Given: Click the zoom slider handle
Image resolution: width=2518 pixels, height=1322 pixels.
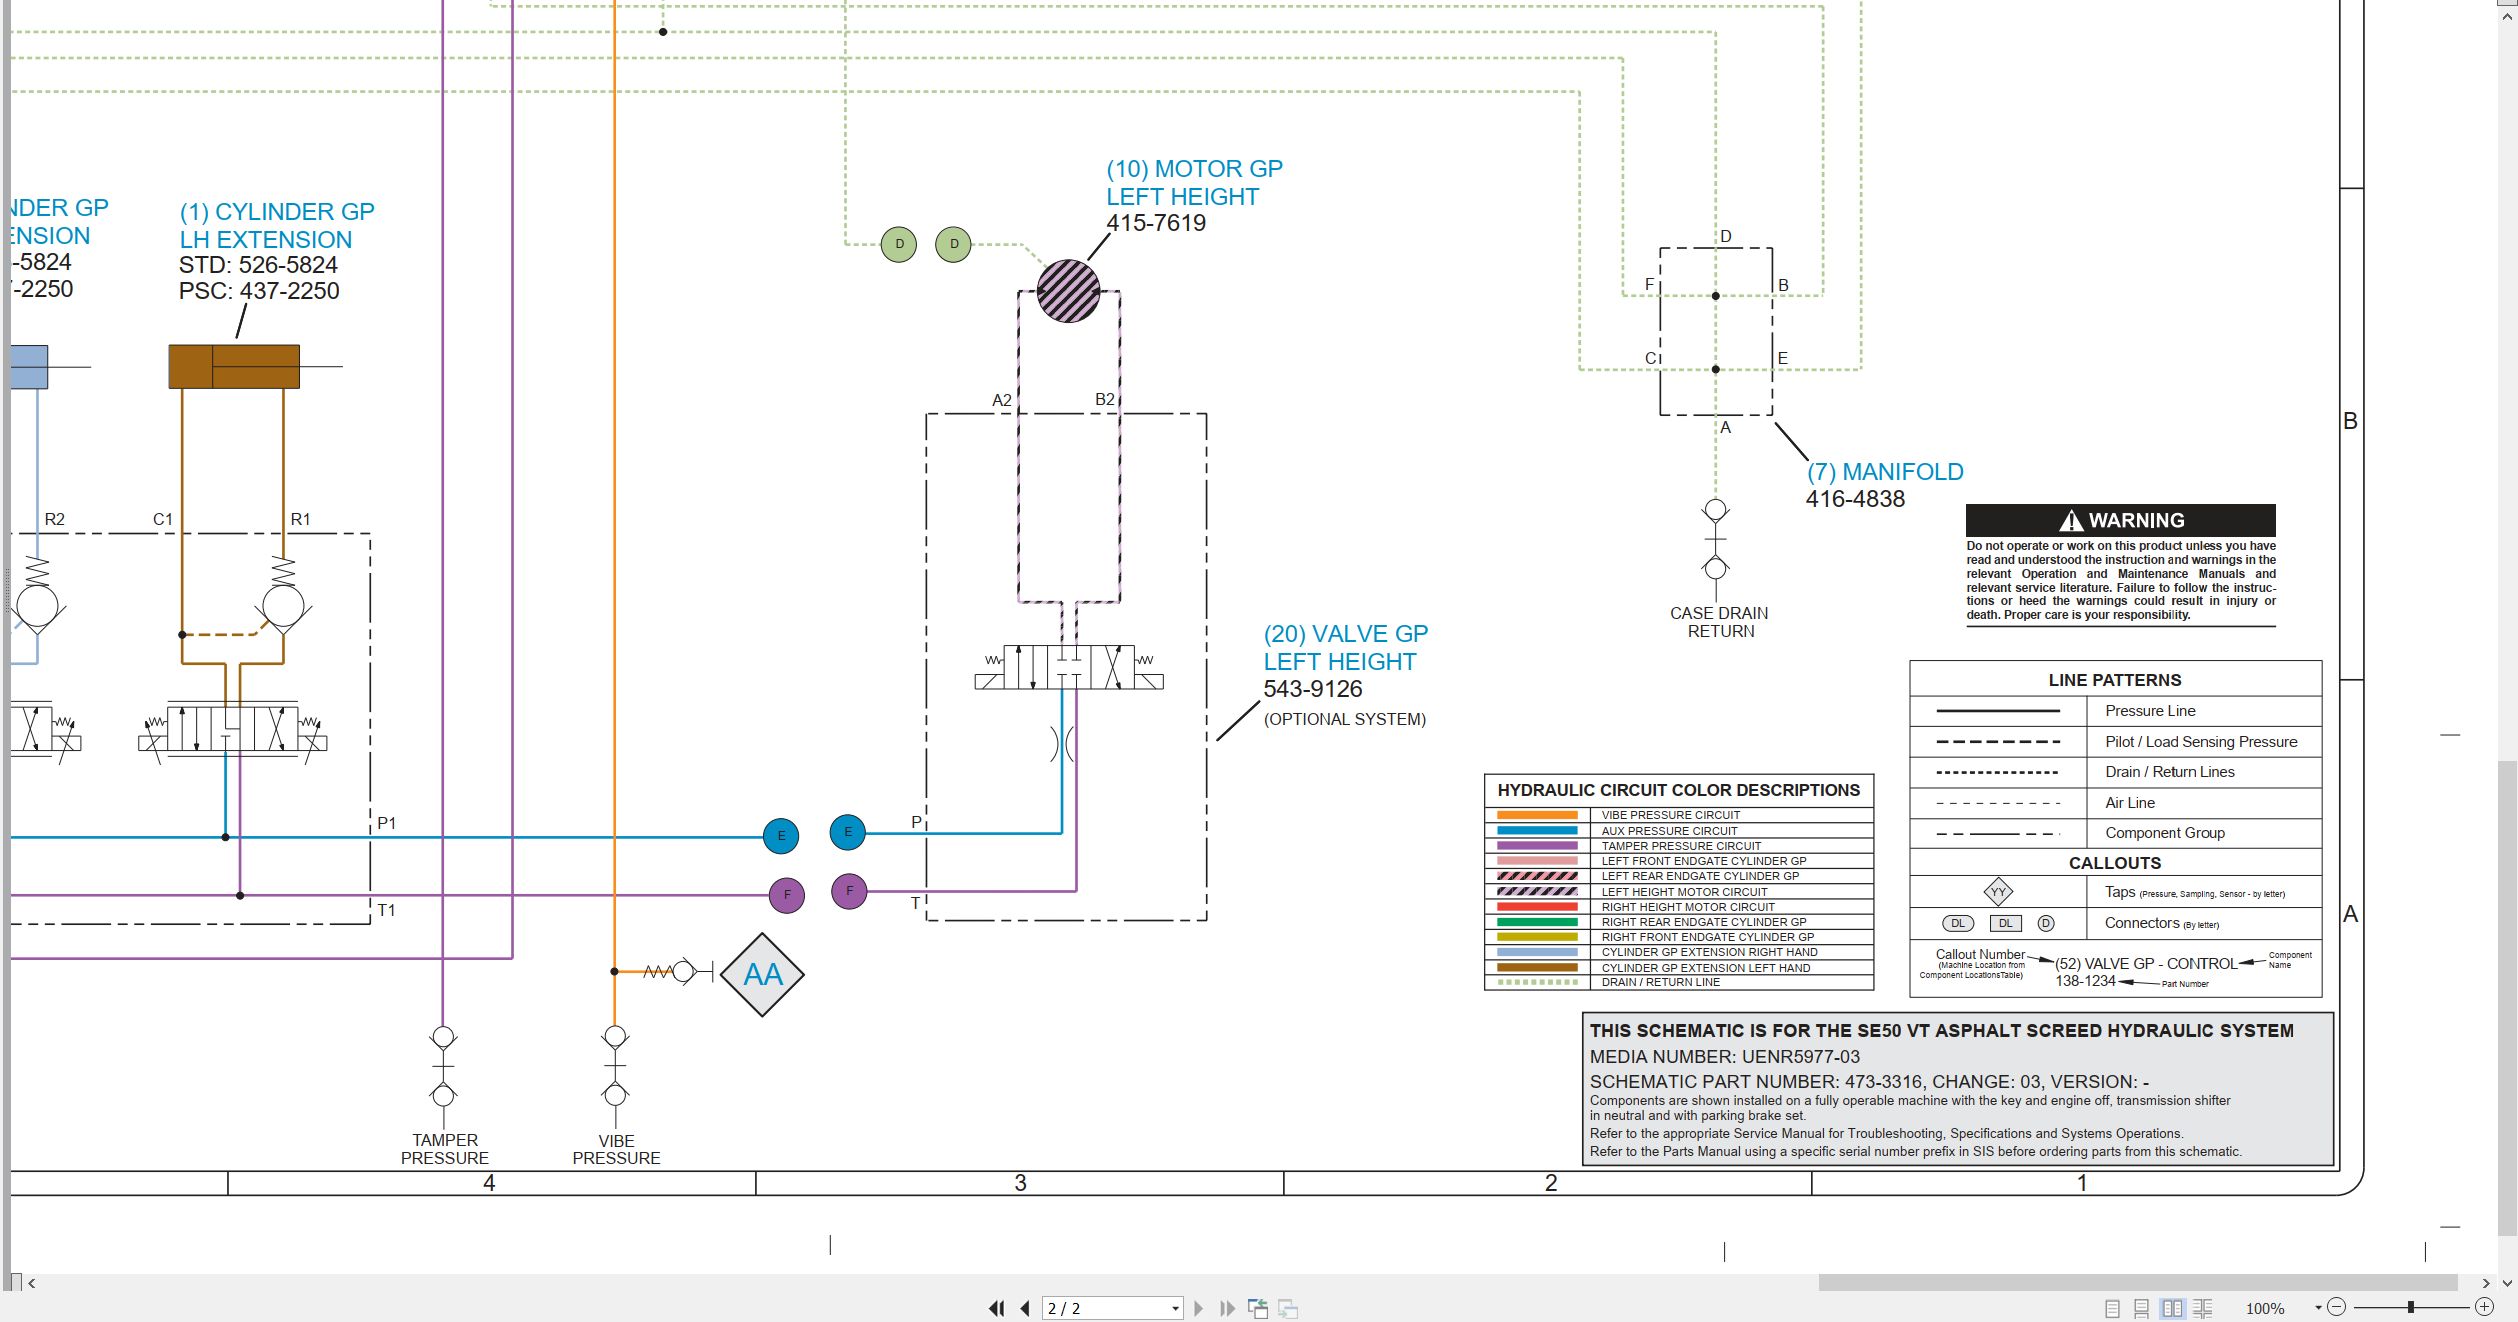Looking at the screenshot, I should (2411, 1307).
